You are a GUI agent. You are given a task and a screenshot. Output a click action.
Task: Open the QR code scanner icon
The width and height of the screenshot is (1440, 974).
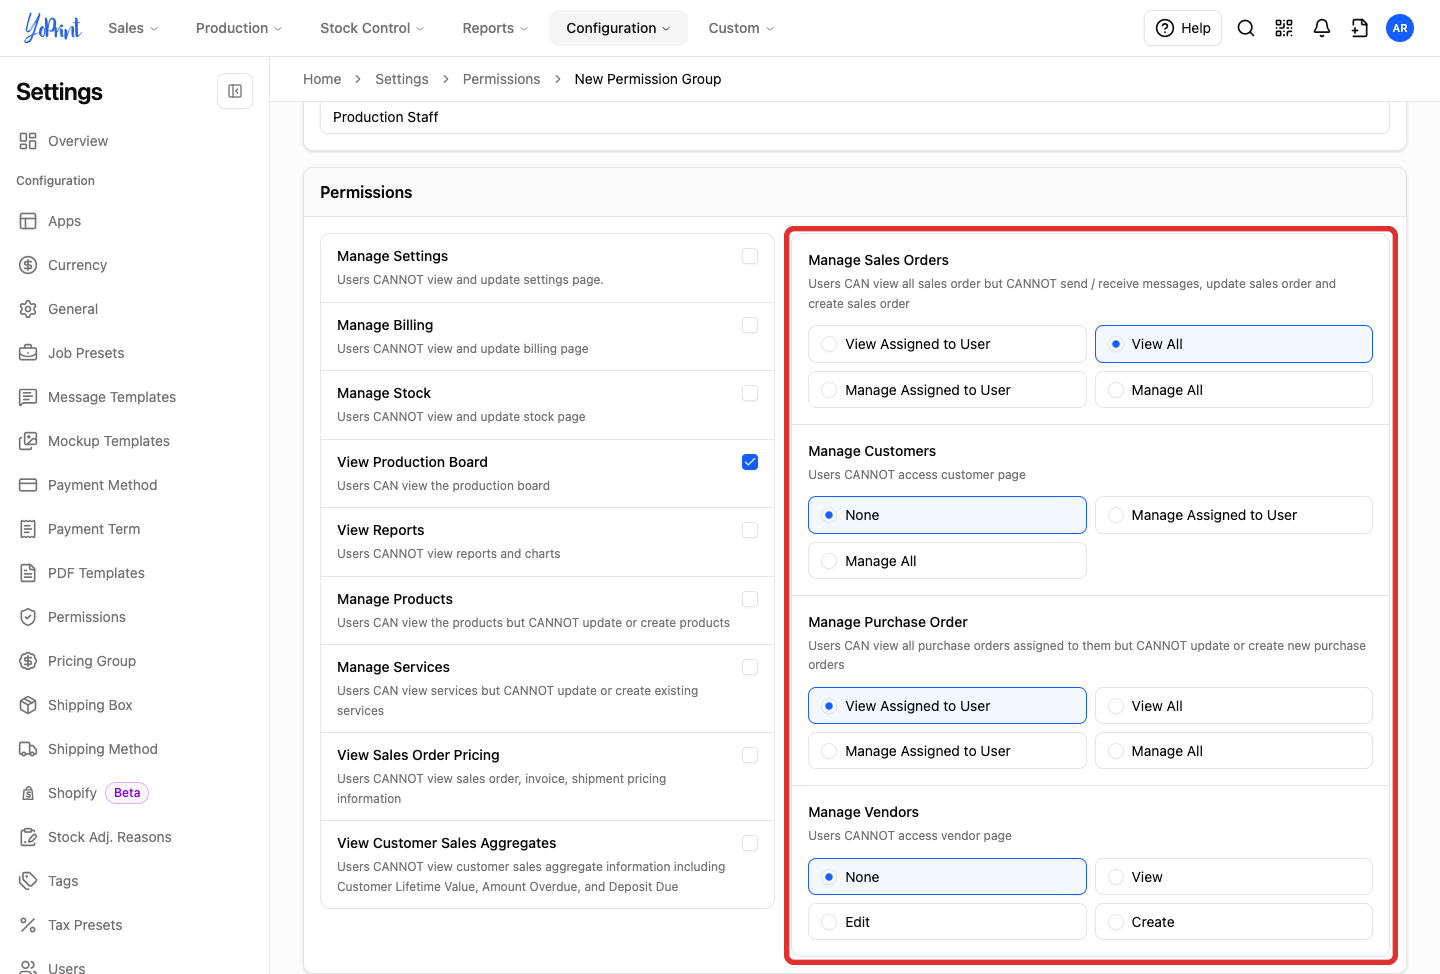(x=1284, y=28)
